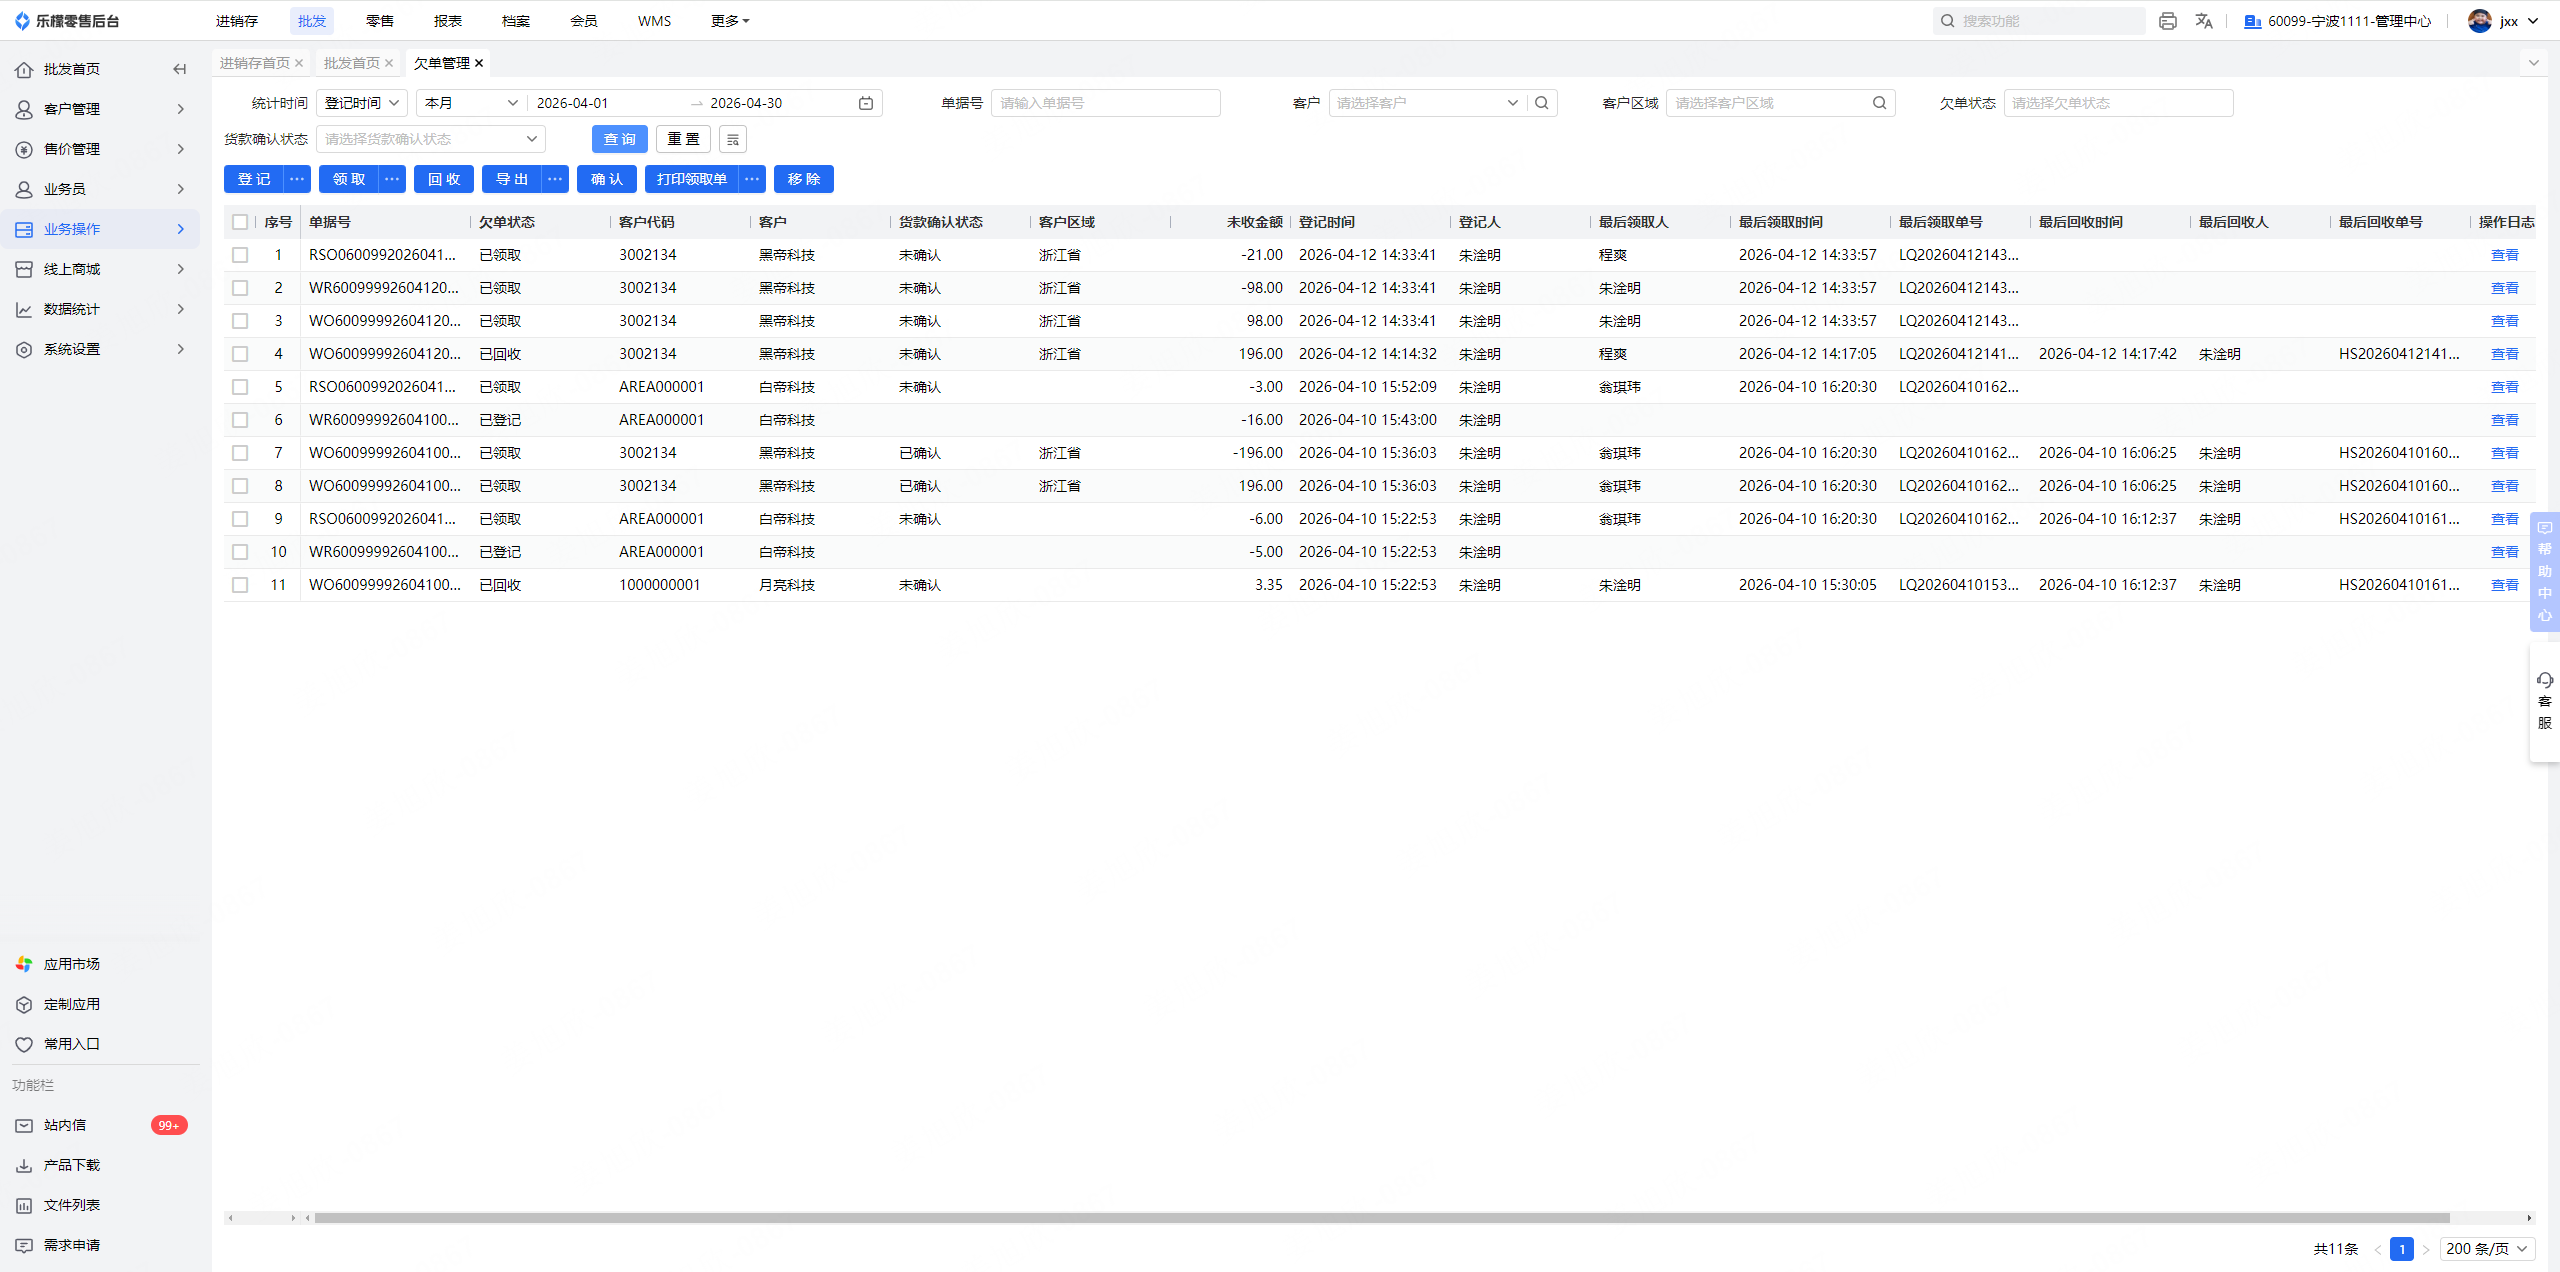Click the print icon in top bar
Screen dimensions: 2560x1272
[2167, 21]
